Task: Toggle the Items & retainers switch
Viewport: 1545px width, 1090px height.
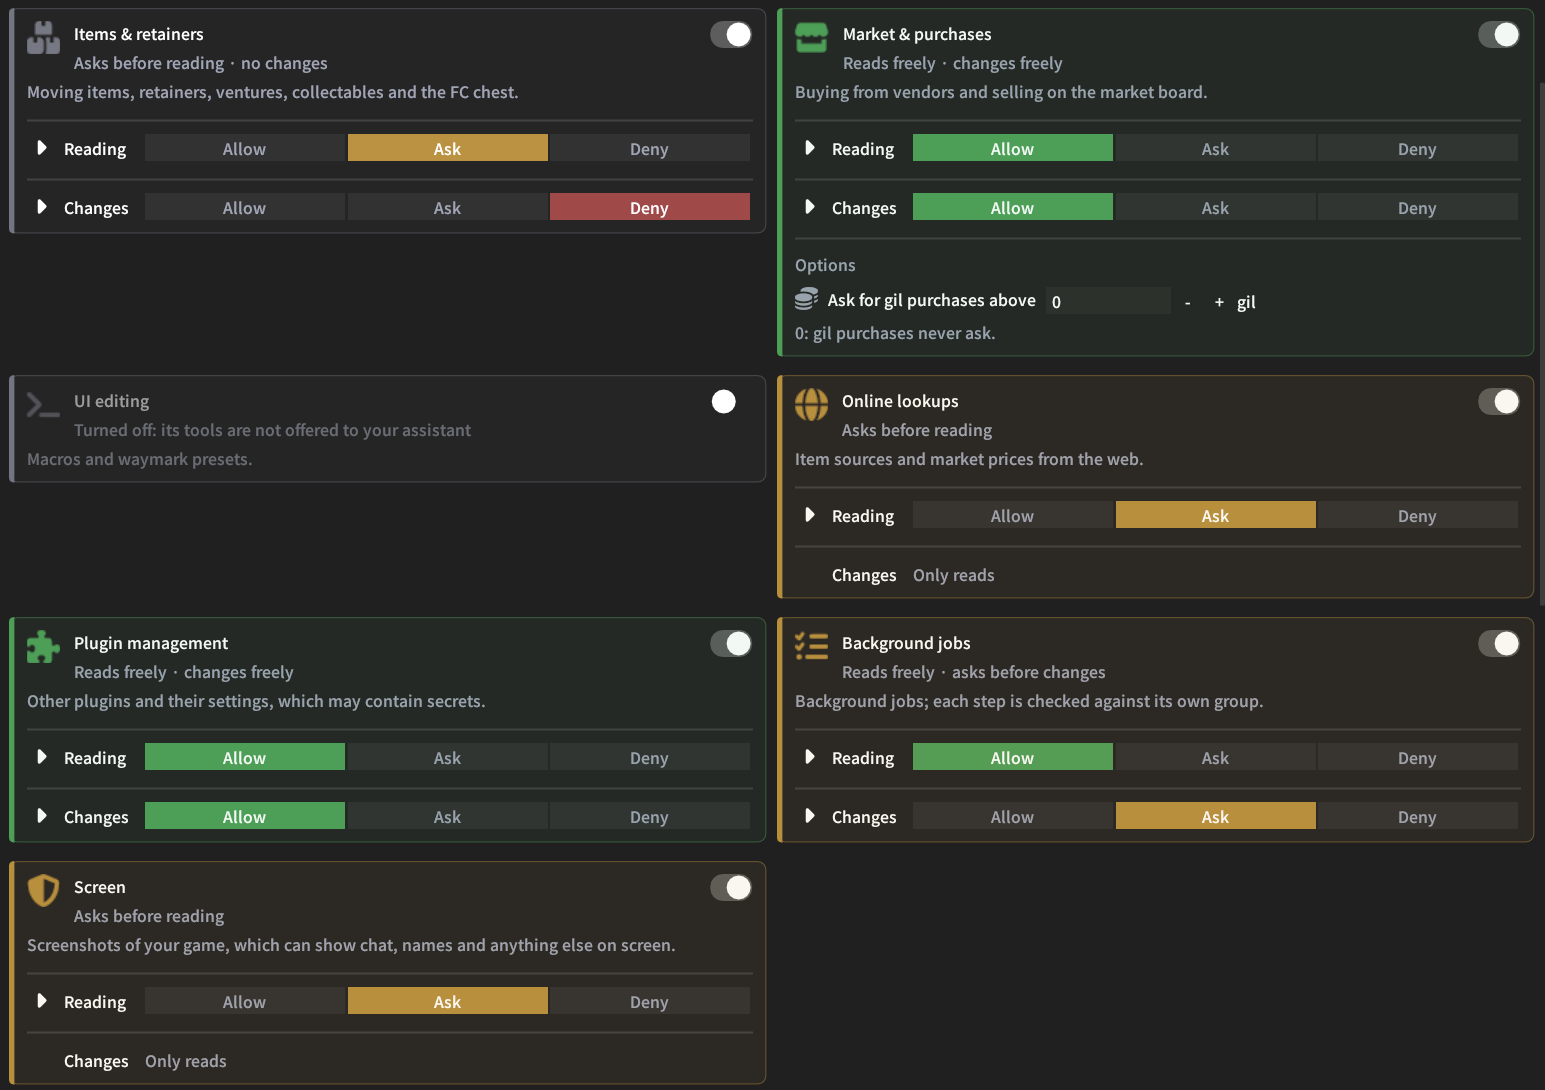Action: 731,34
